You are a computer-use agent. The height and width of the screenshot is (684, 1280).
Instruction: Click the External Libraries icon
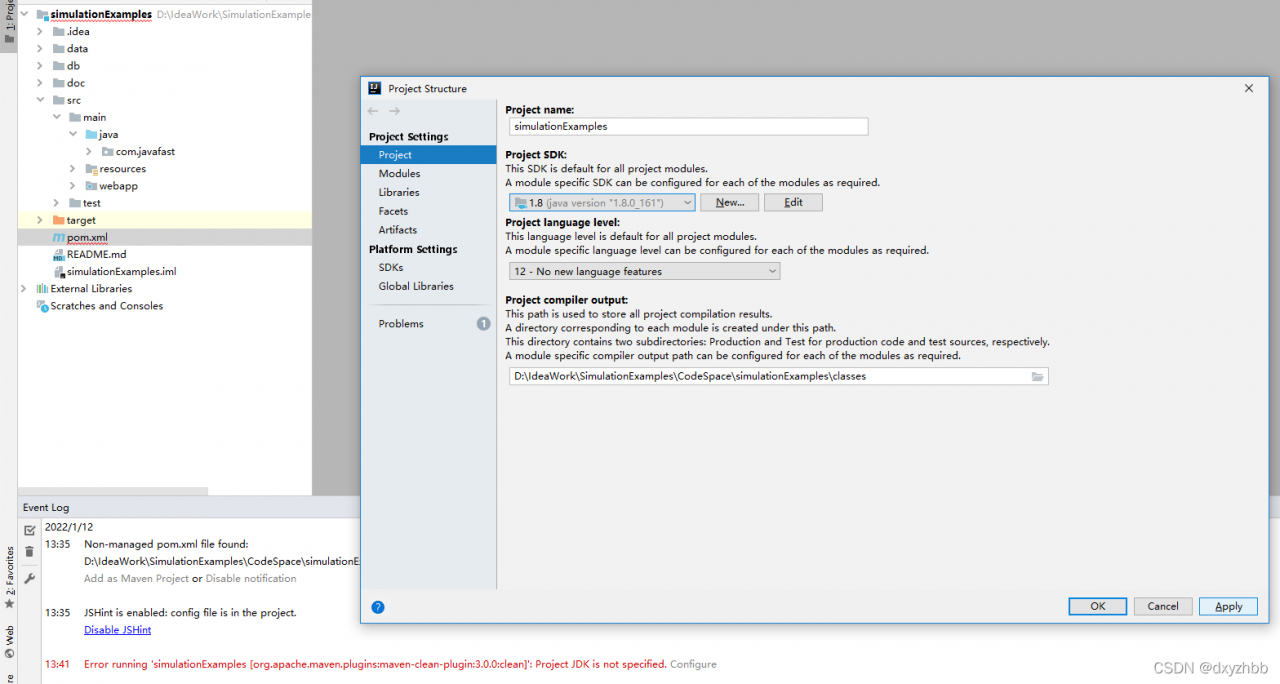pos(42,289)
